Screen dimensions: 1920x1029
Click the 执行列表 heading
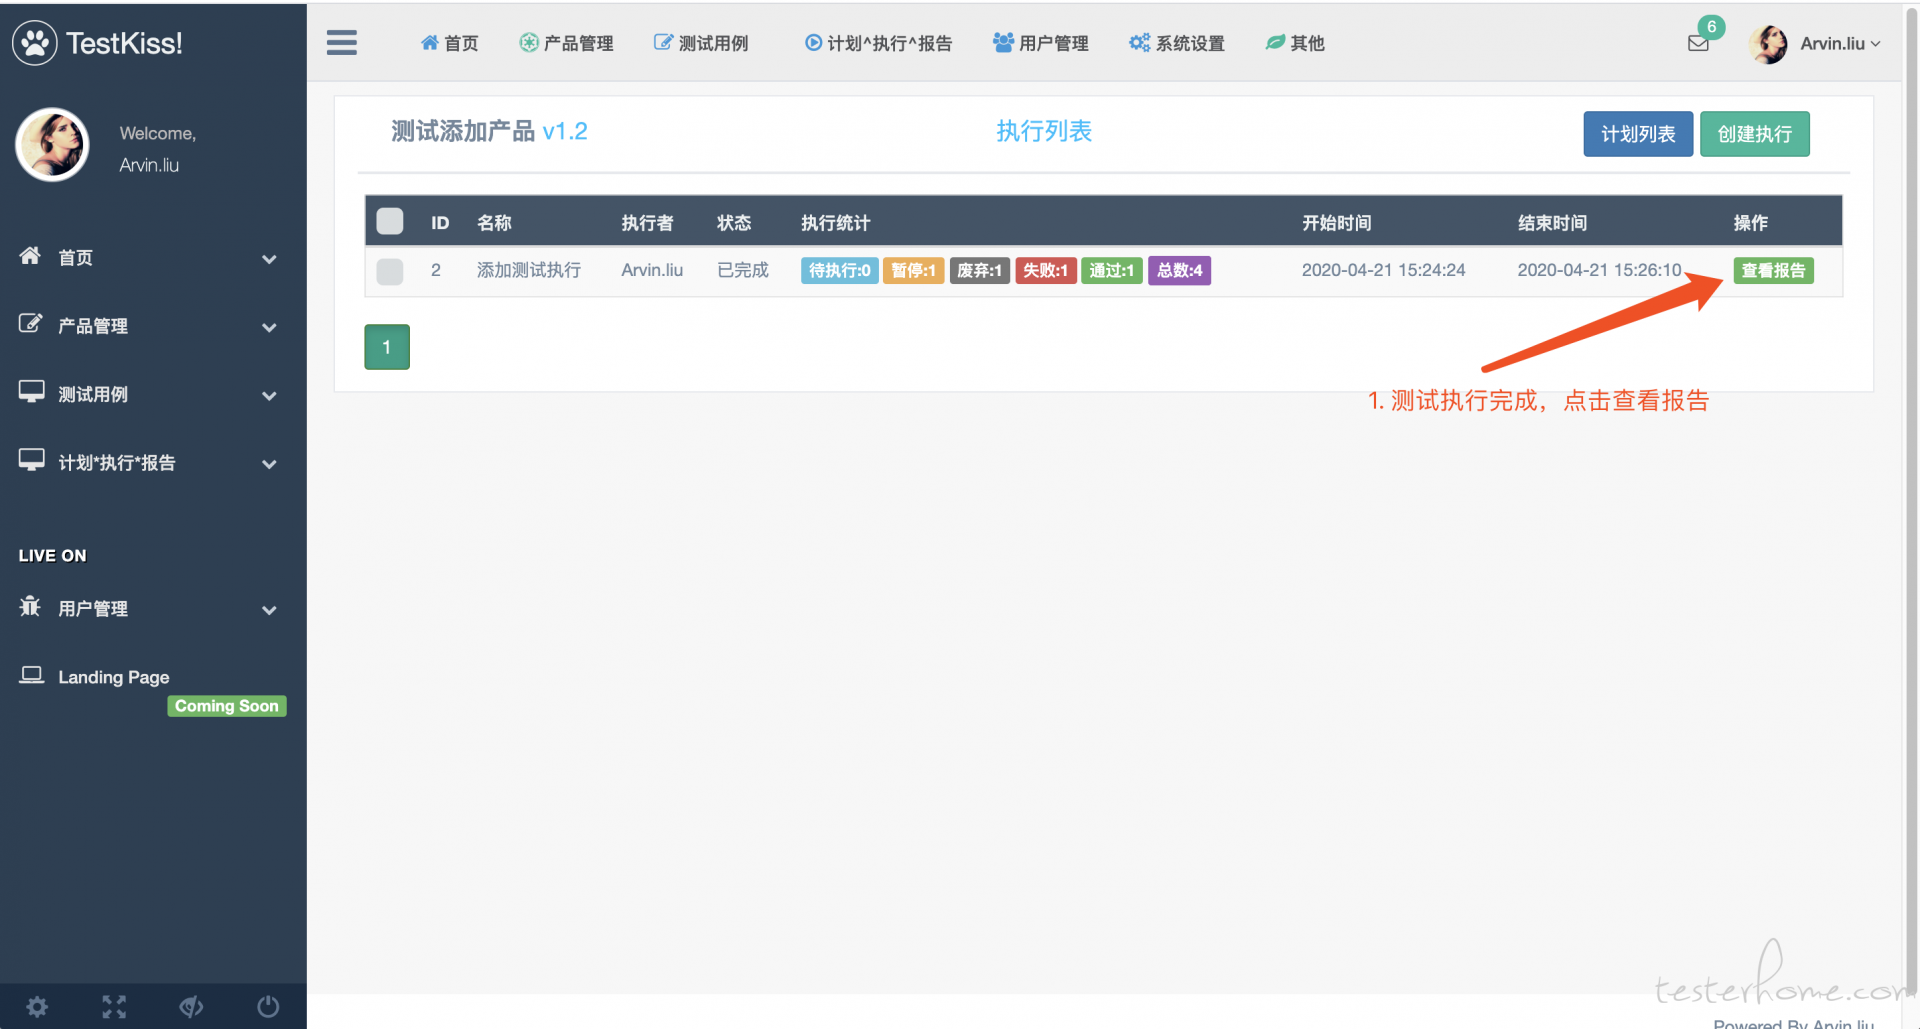tap(1044, 131)
